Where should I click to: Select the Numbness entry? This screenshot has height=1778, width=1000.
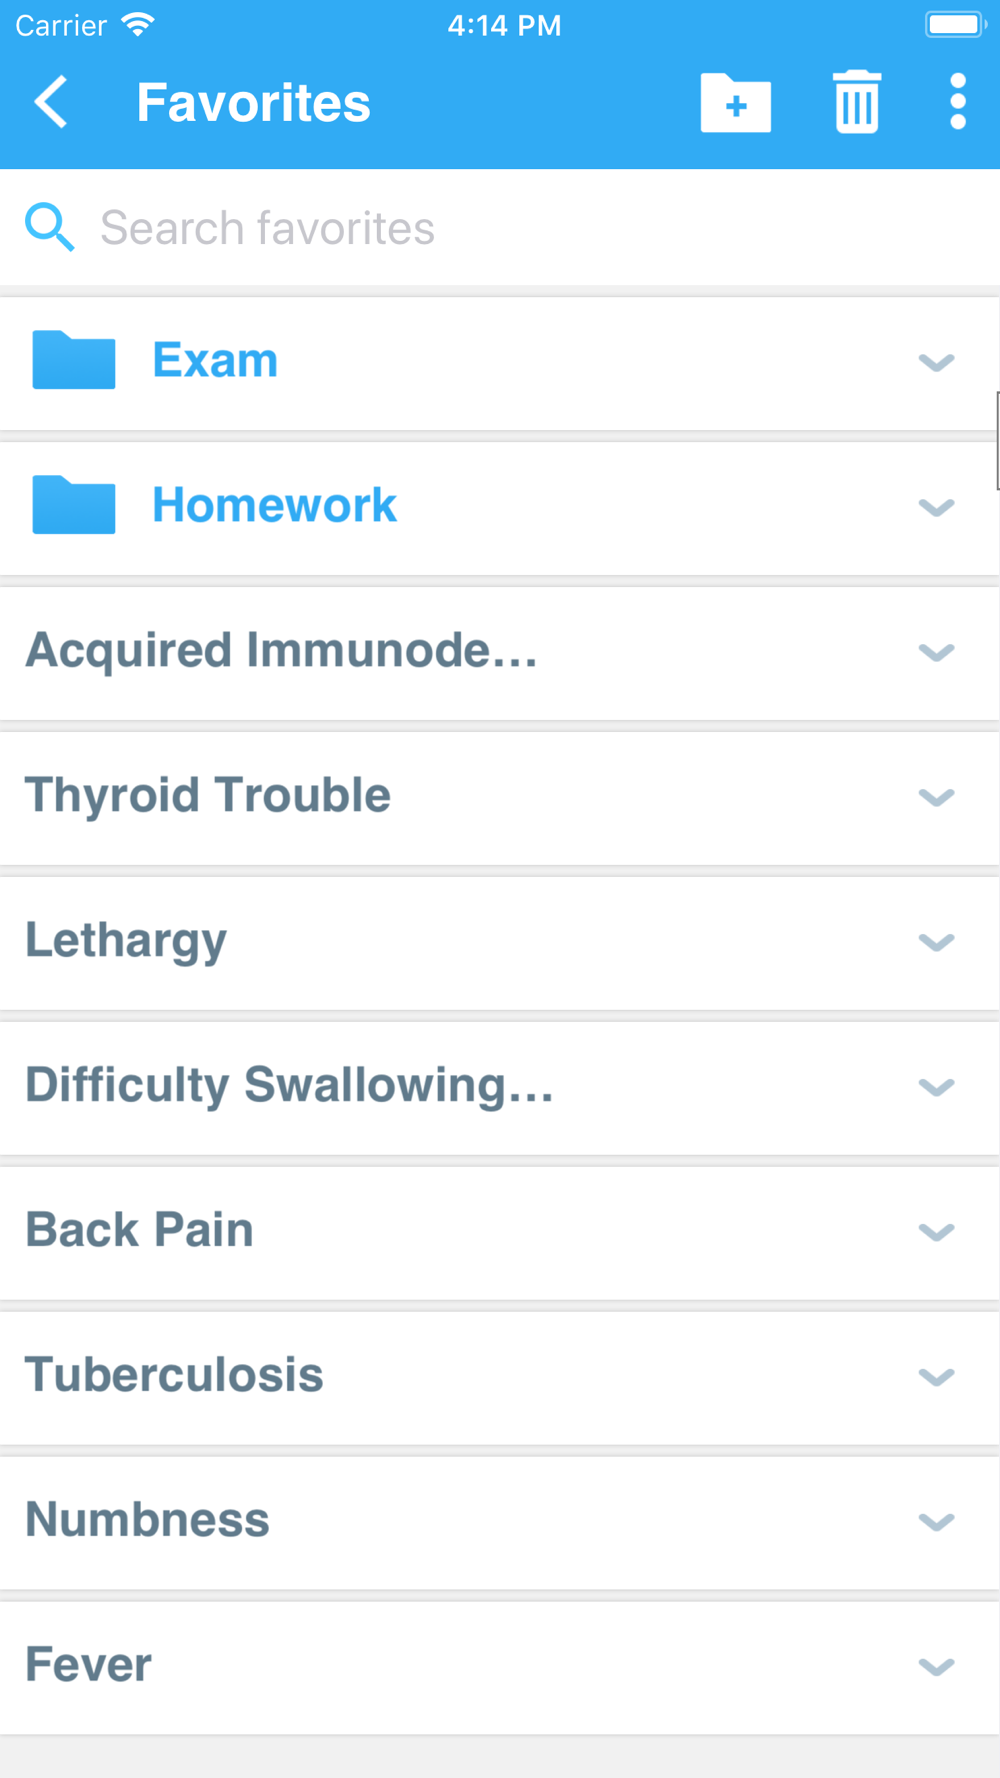tap(500, 1522)
